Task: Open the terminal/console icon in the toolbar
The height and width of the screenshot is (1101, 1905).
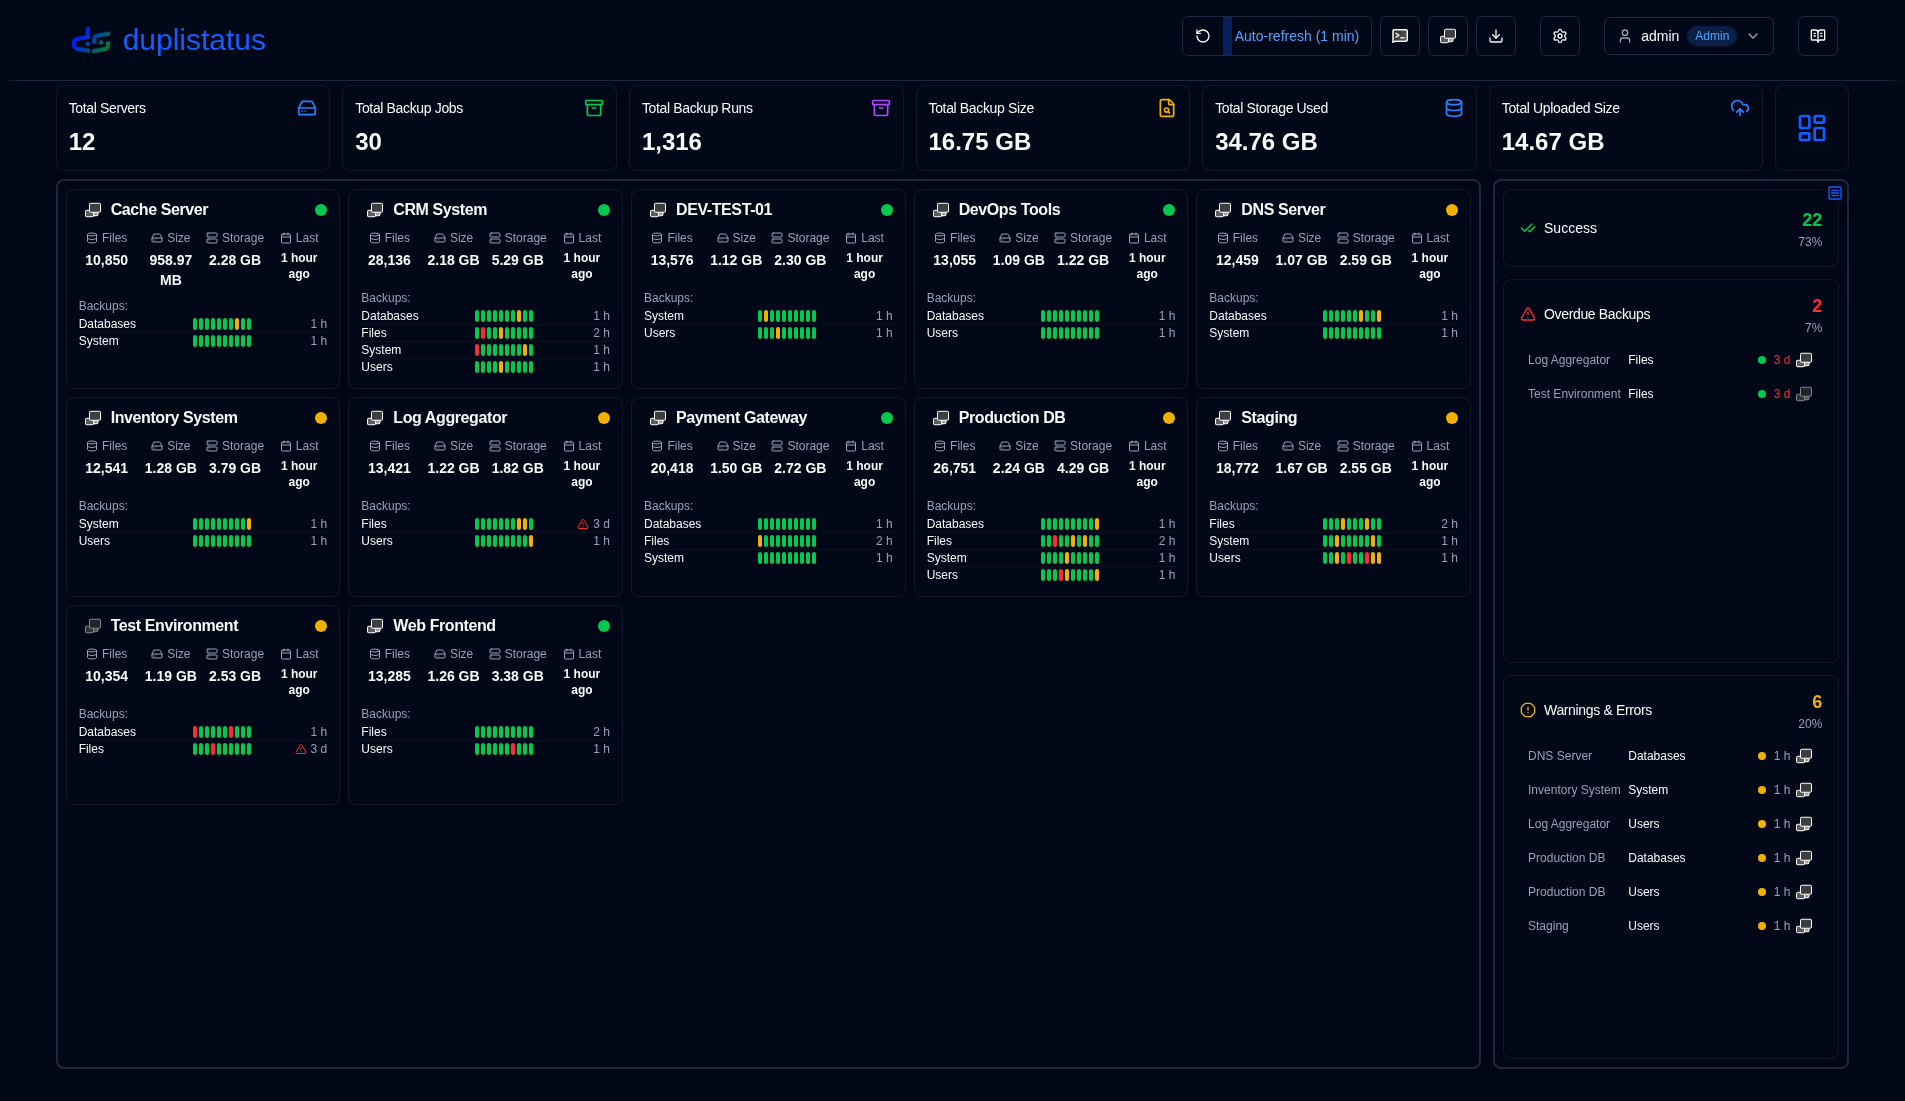Action: (1399, 35)
